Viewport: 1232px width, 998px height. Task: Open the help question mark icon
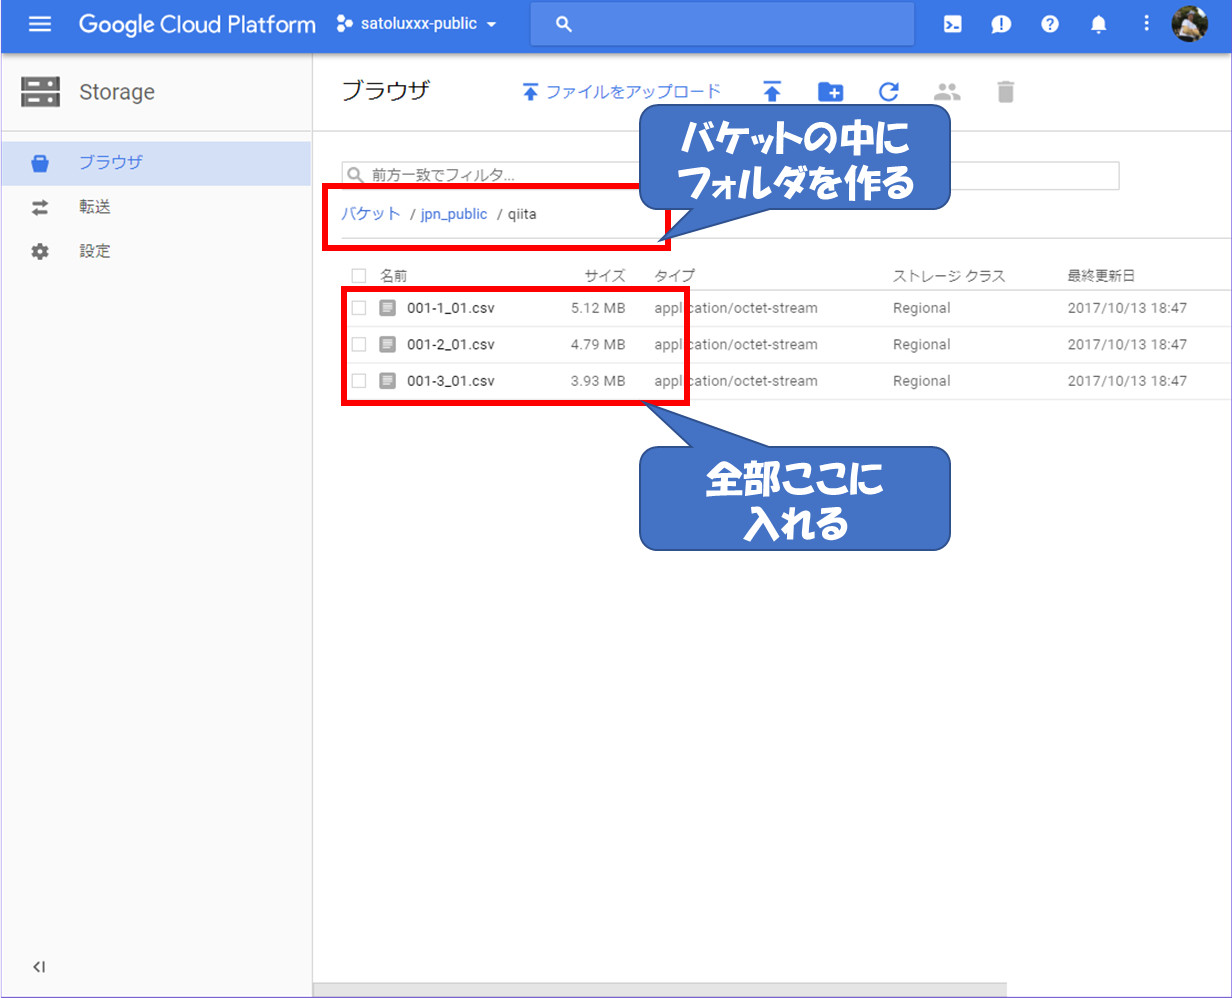pyautogui.click(x=1049, y=25)
